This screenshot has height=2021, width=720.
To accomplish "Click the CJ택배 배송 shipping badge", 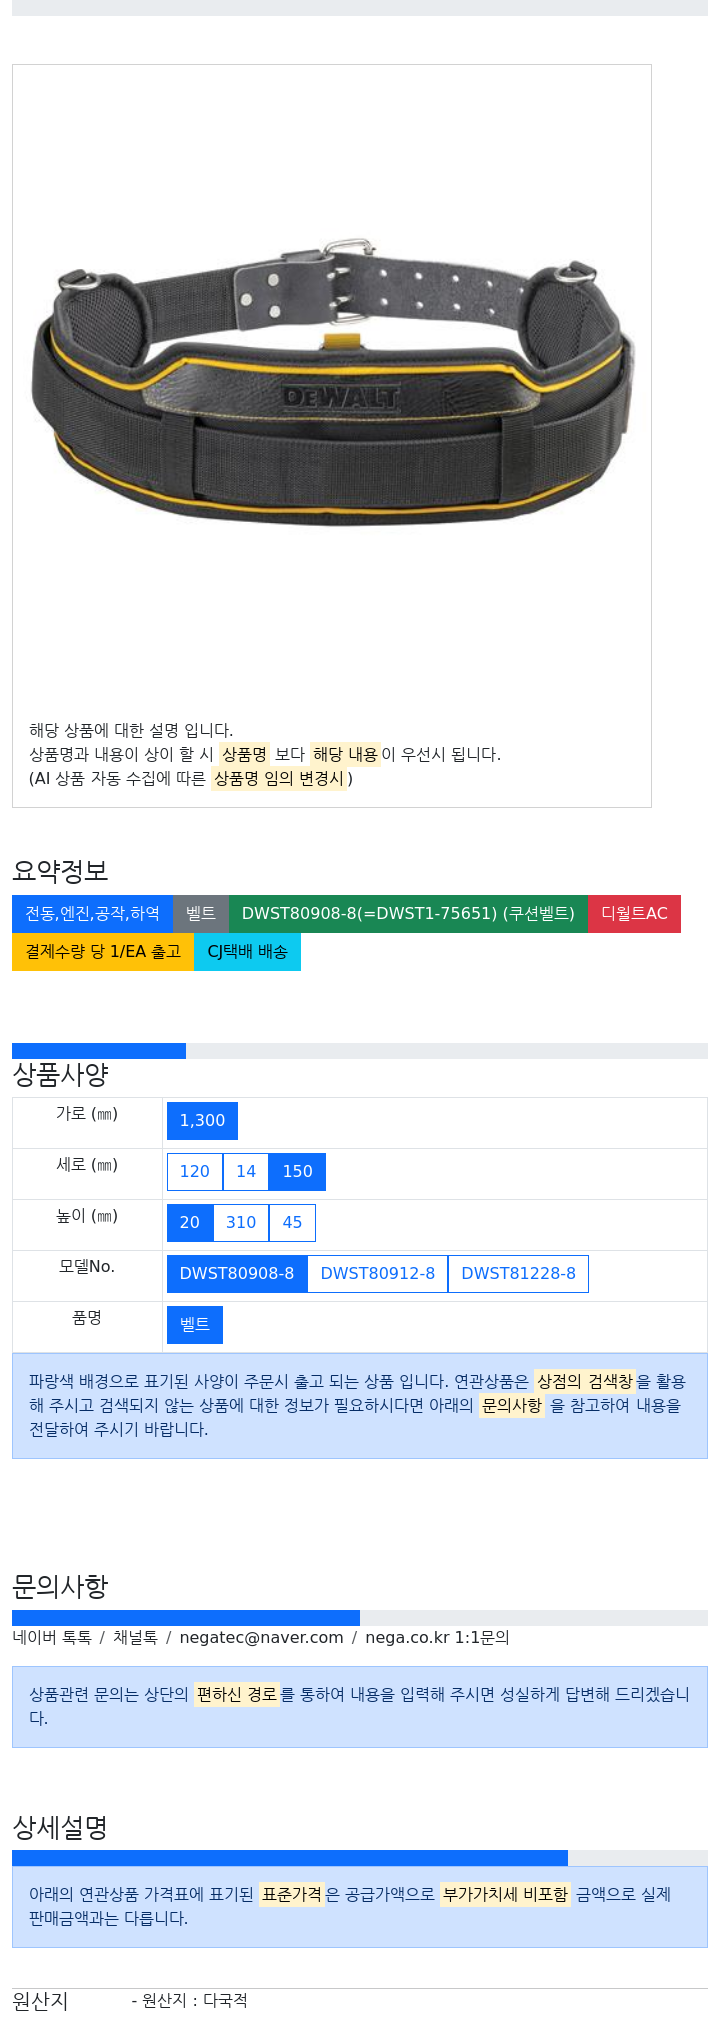I will 247,952.
